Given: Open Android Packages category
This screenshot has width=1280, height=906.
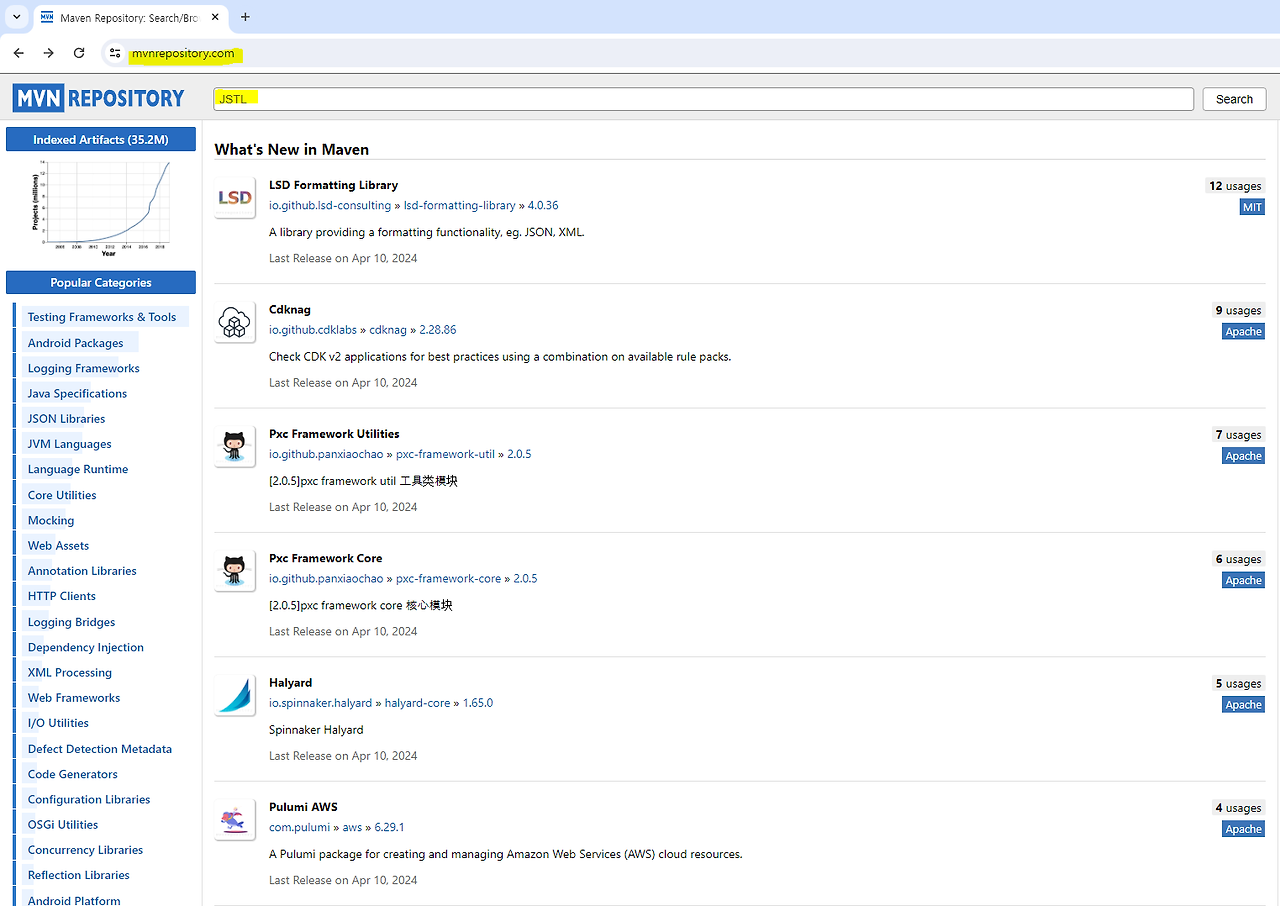Looking at the screenshot, I should tap(76, 343).
